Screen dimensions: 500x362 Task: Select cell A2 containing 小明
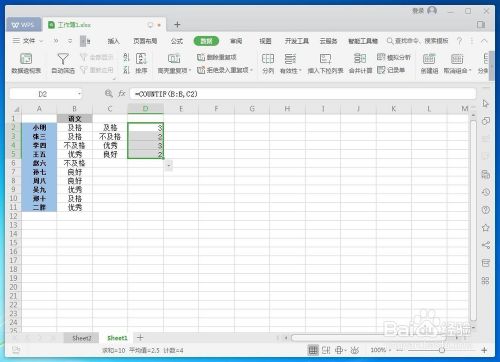click(39, 127)
